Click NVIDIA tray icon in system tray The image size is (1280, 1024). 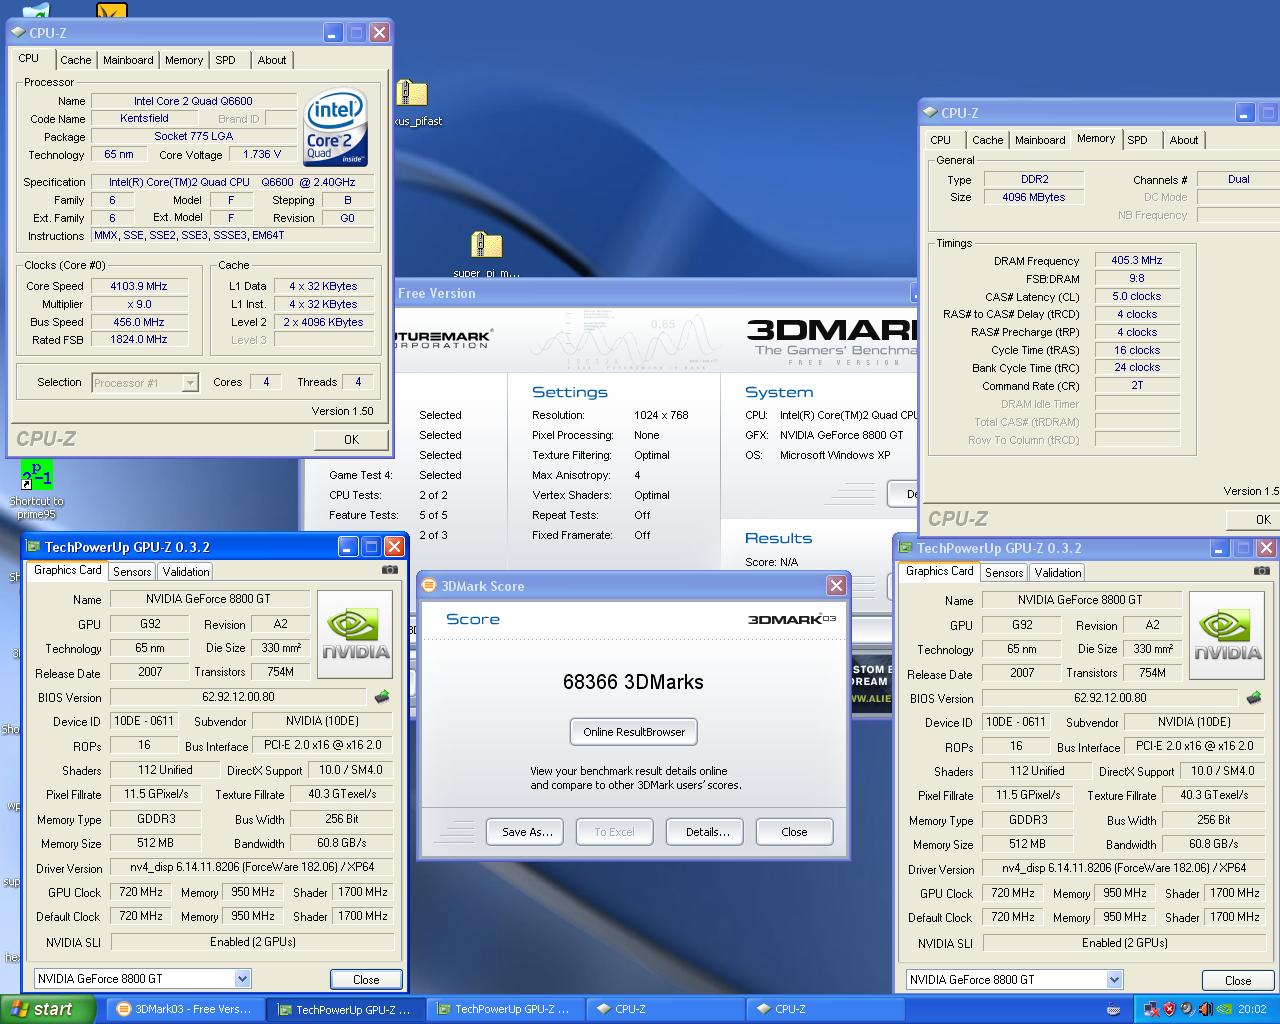pos(1223,1009)
